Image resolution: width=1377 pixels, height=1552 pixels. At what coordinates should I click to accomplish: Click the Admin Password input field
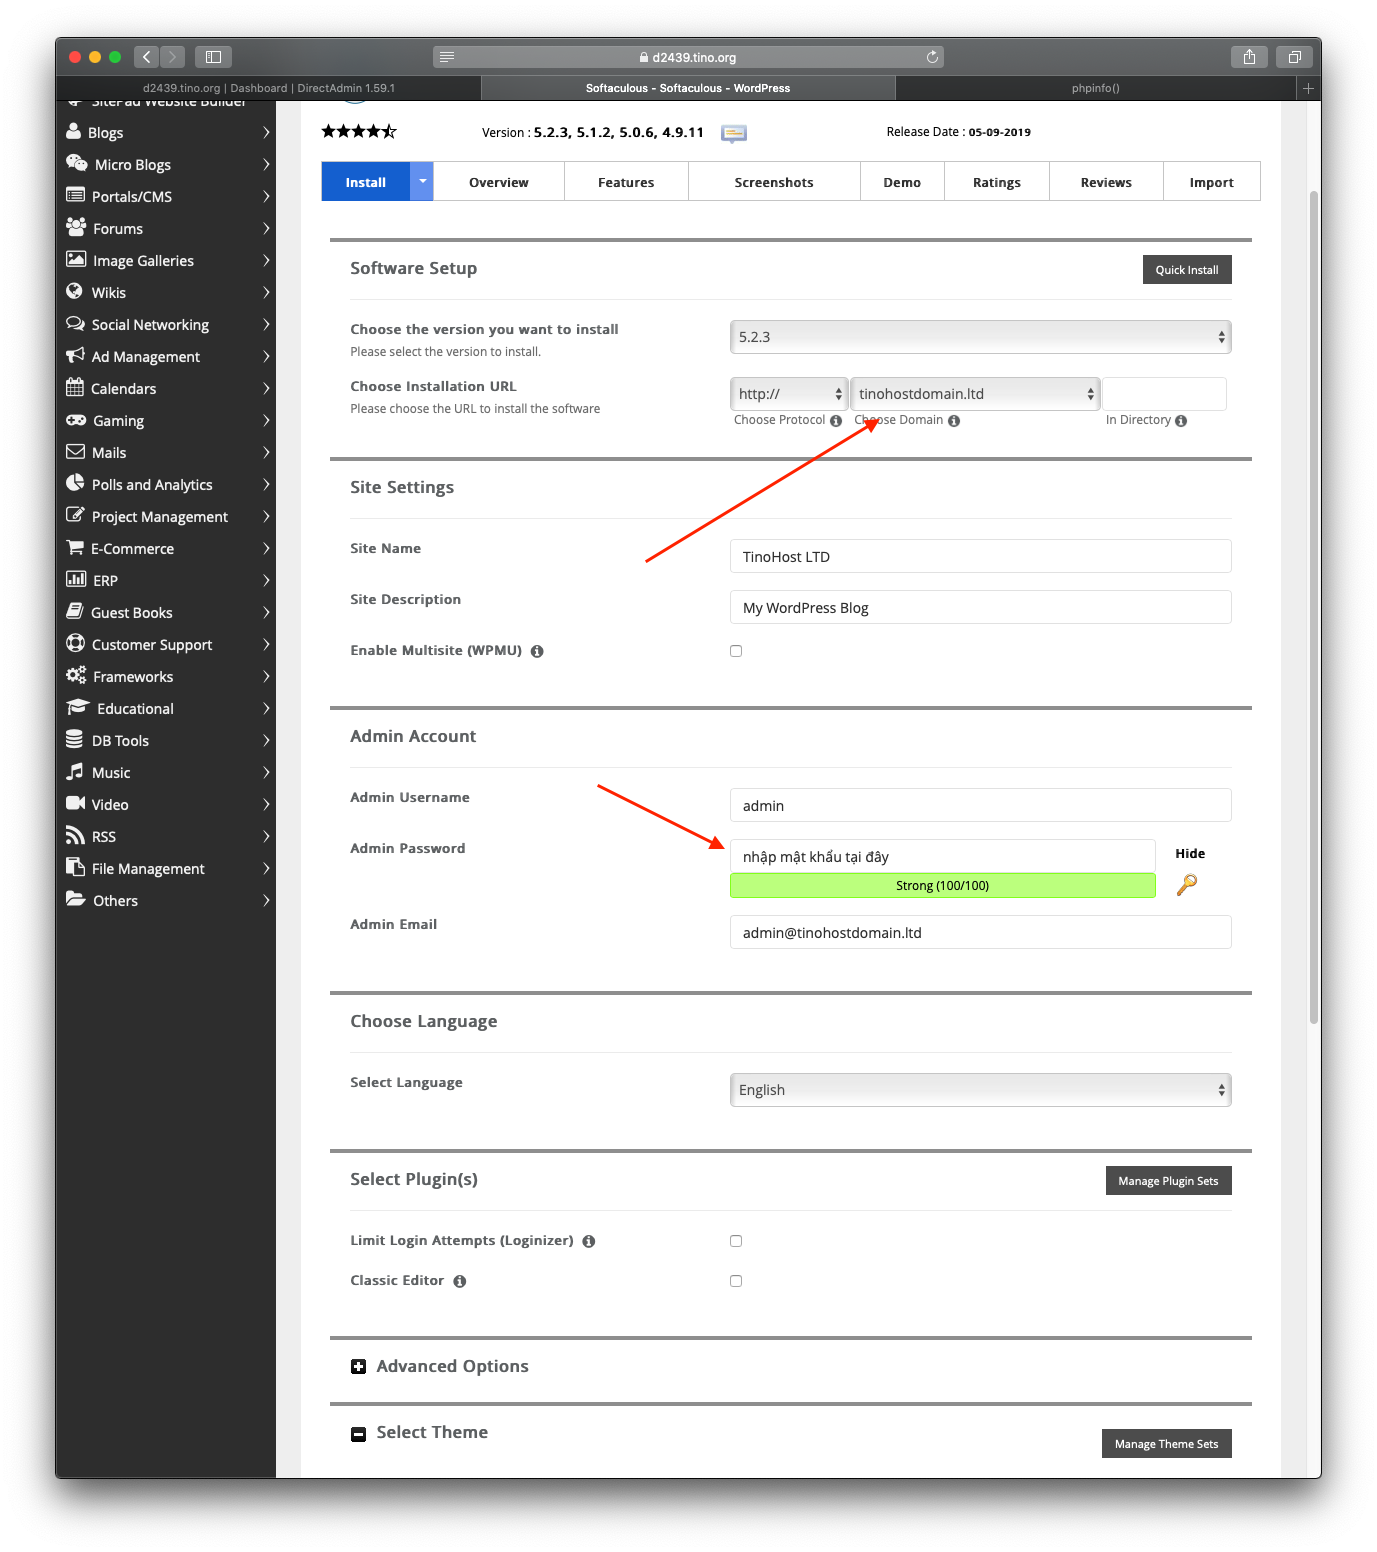click(x=943, y=856)
